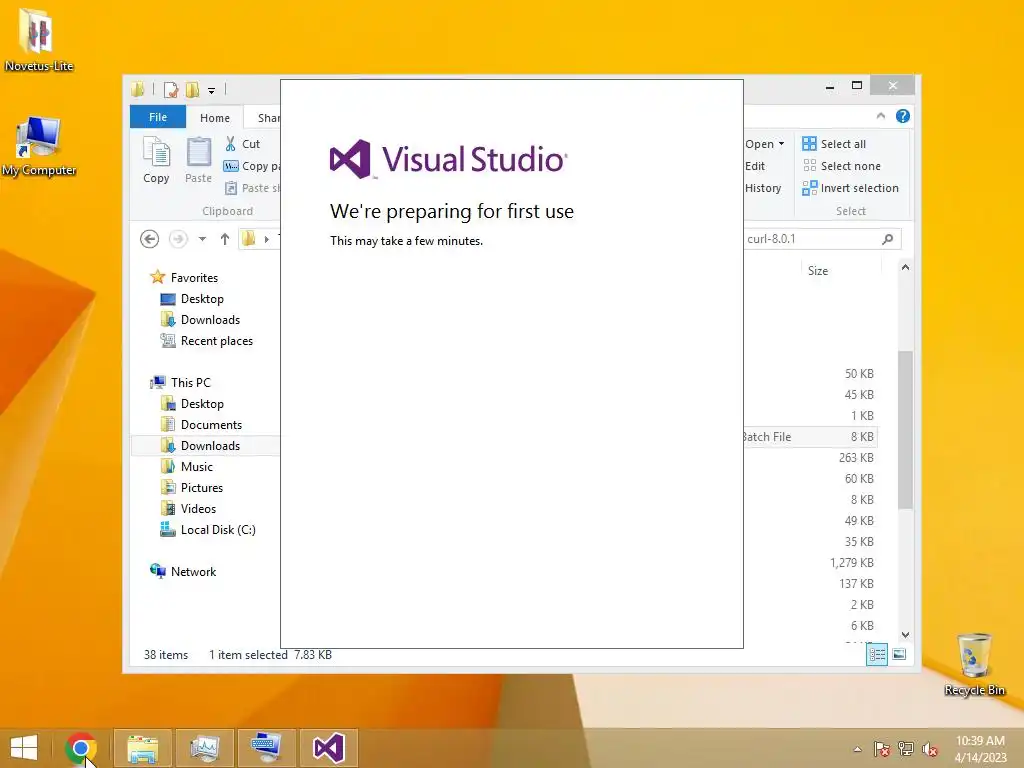Launch Google Chrome from taskbar

click(x=81, y=748)
